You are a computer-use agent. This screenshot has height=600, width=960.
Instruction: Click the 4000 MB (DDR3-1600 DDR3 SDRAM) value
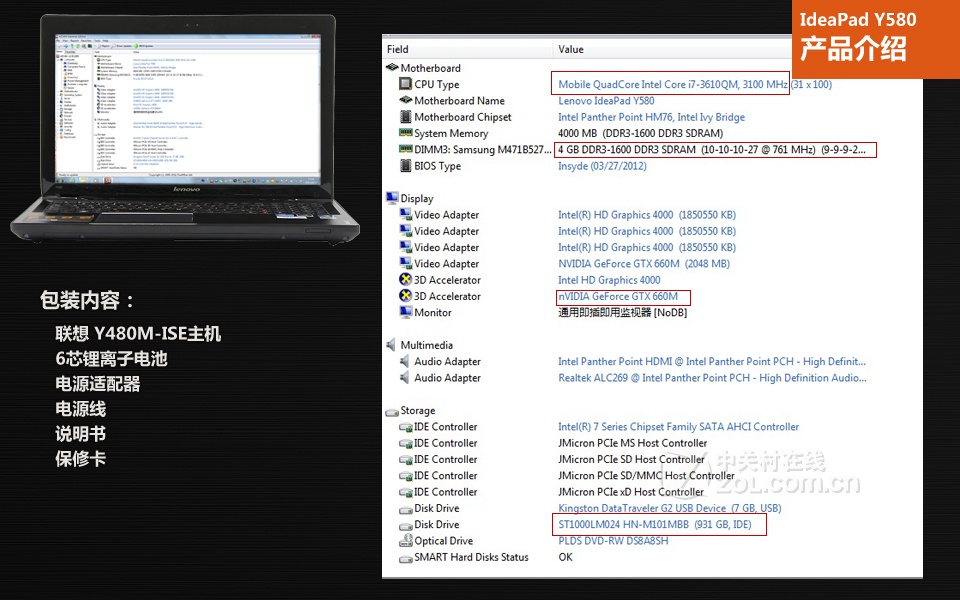pyautogui.click(x=640, y=133)
